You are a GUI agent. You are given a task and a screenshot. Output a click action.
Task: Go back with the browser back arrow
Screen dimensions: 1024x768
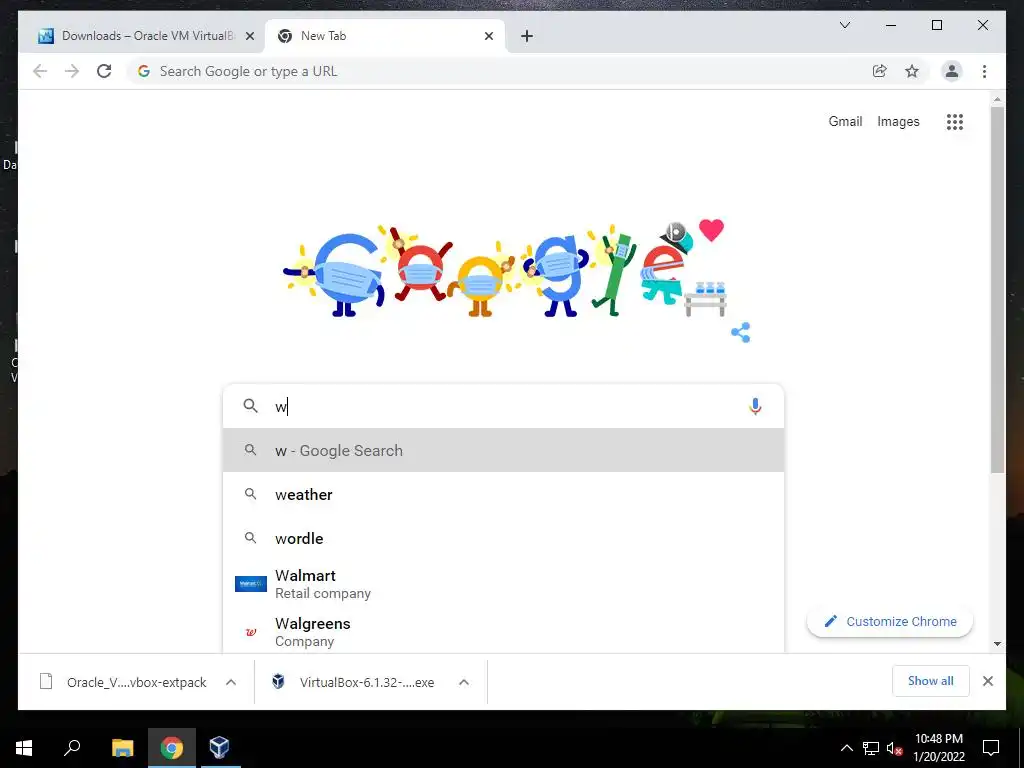point(40,71)
